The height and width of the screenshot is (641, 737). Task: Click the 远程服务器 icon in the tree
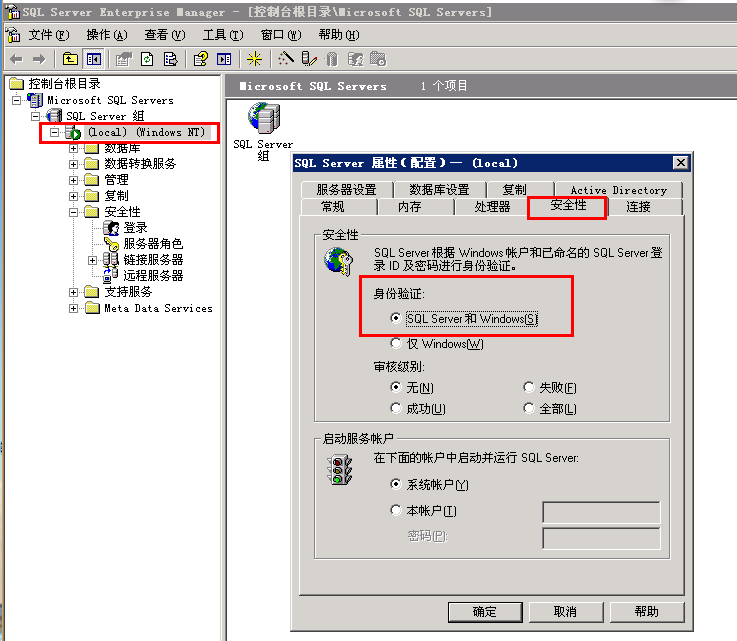(x=111, y=275)
